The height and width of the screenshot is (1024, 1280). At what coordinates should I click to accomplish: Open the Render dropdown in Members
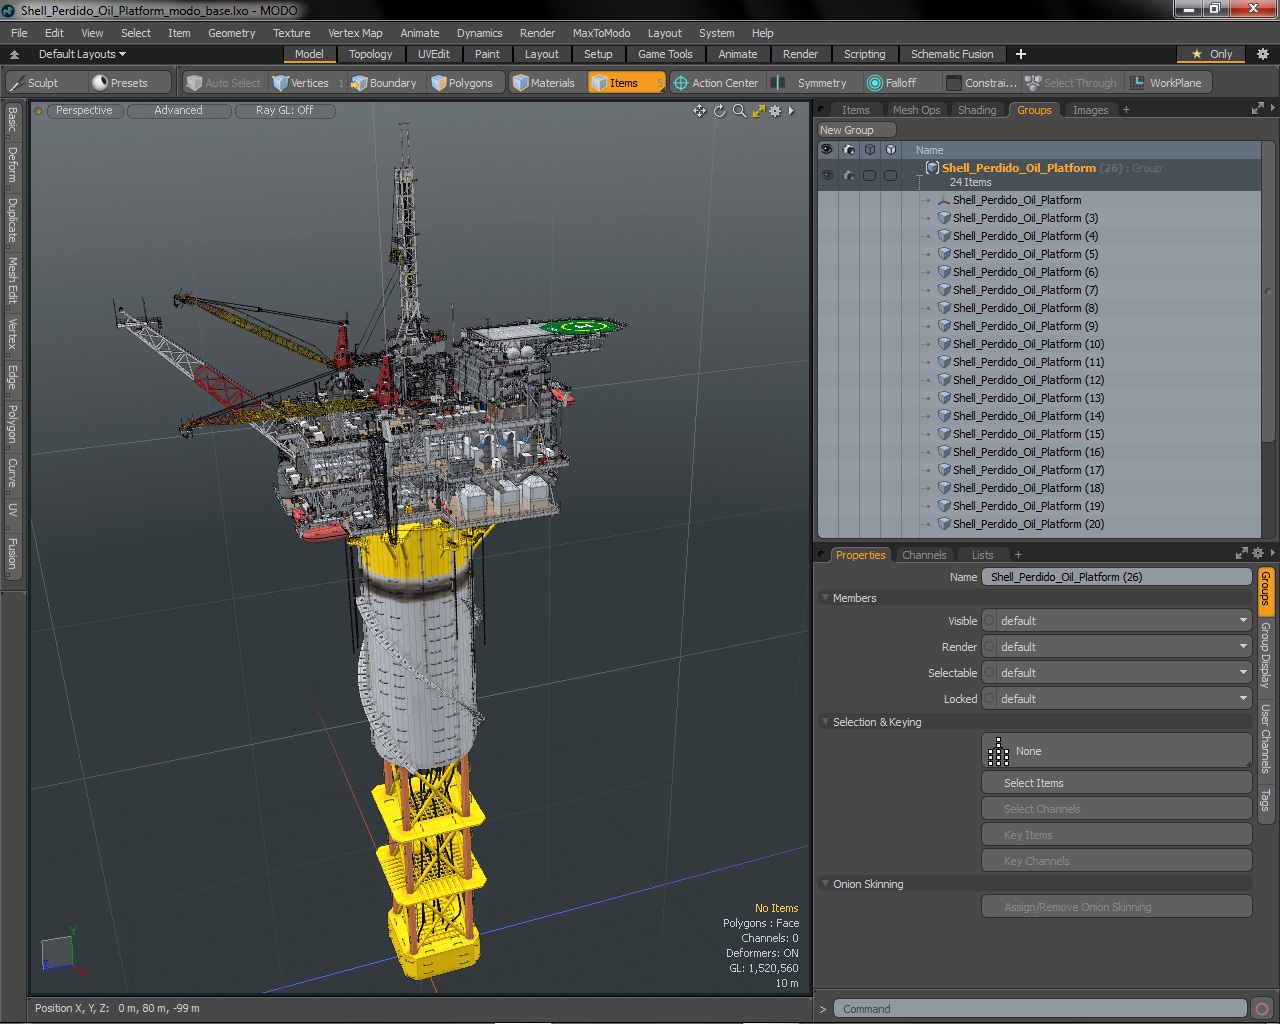[x=1117, y=647]
